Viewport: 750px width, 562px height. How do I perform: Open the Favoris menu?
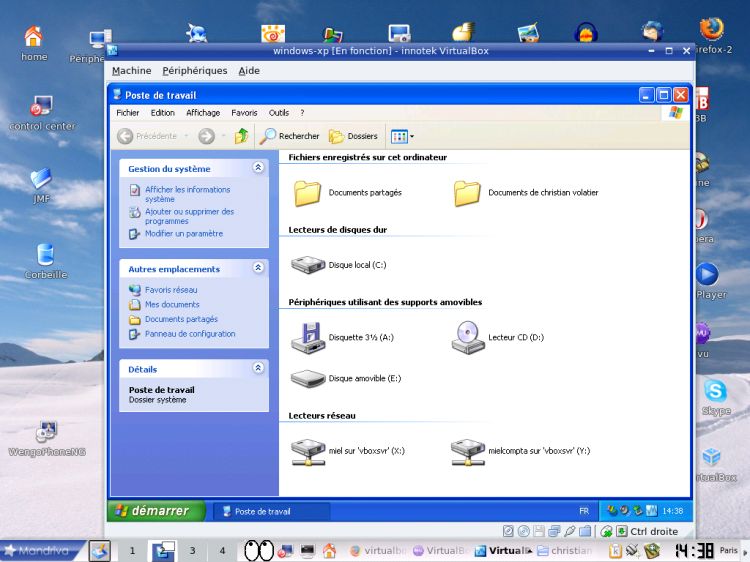[x=244, y=113]
